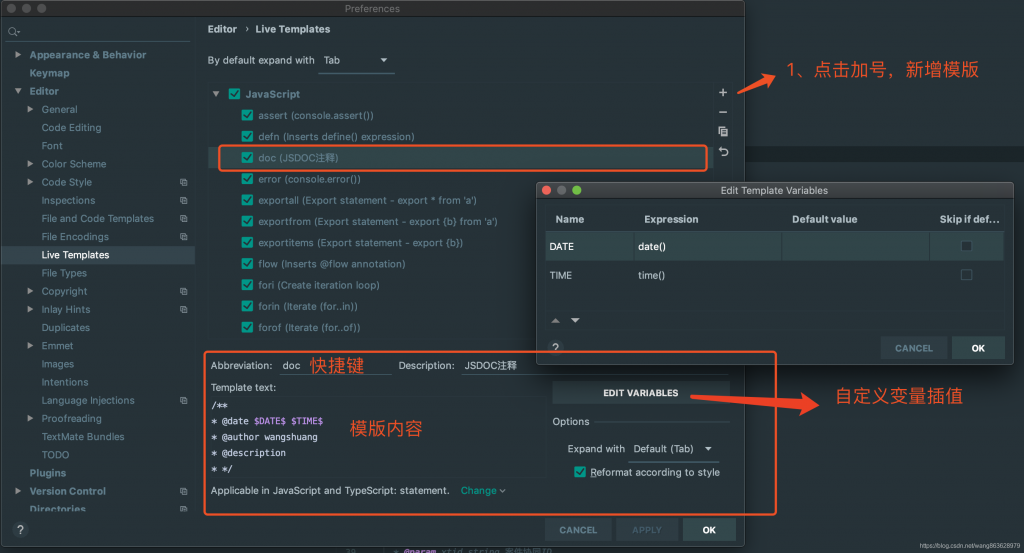Toggle the JavaScript group checkbox
The height and width of the screenshot is (553, 1024).
pos(234,94)
